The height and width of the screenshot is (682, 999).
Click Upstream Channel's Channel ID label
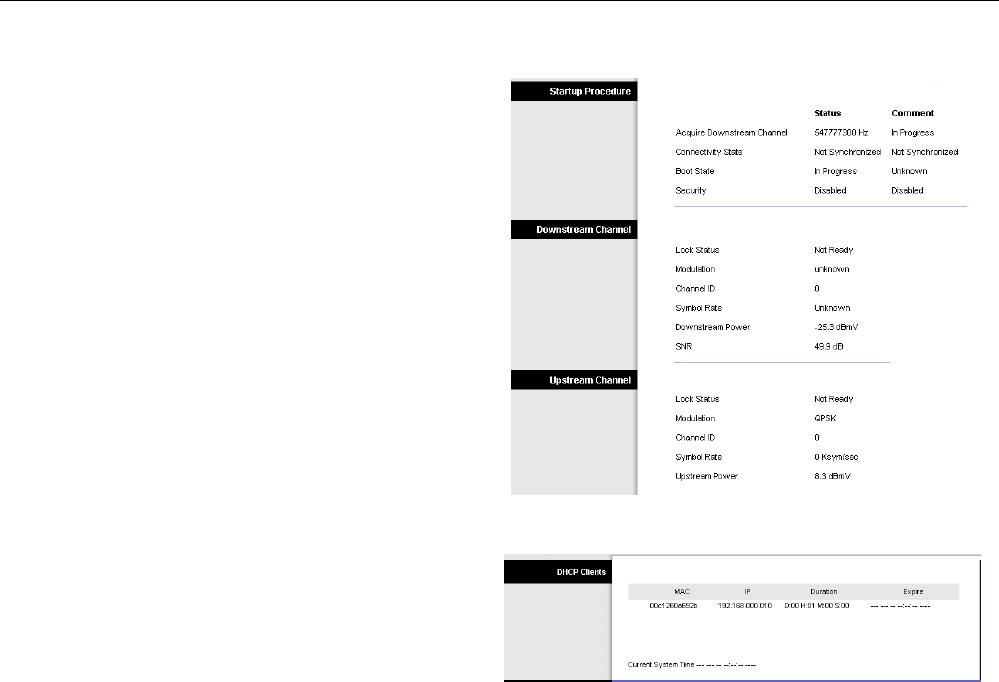point(695,437)
